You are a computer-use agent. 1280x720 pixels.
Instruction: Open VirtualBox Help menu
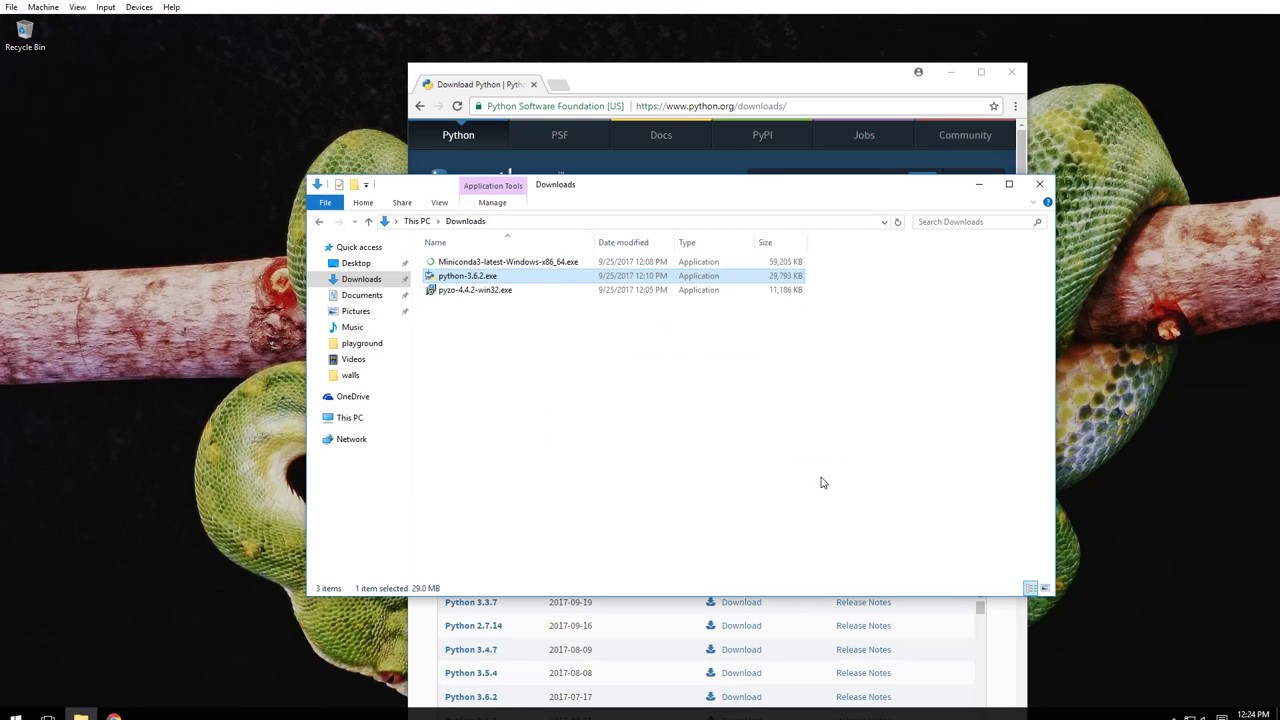(x=171, y=7)
